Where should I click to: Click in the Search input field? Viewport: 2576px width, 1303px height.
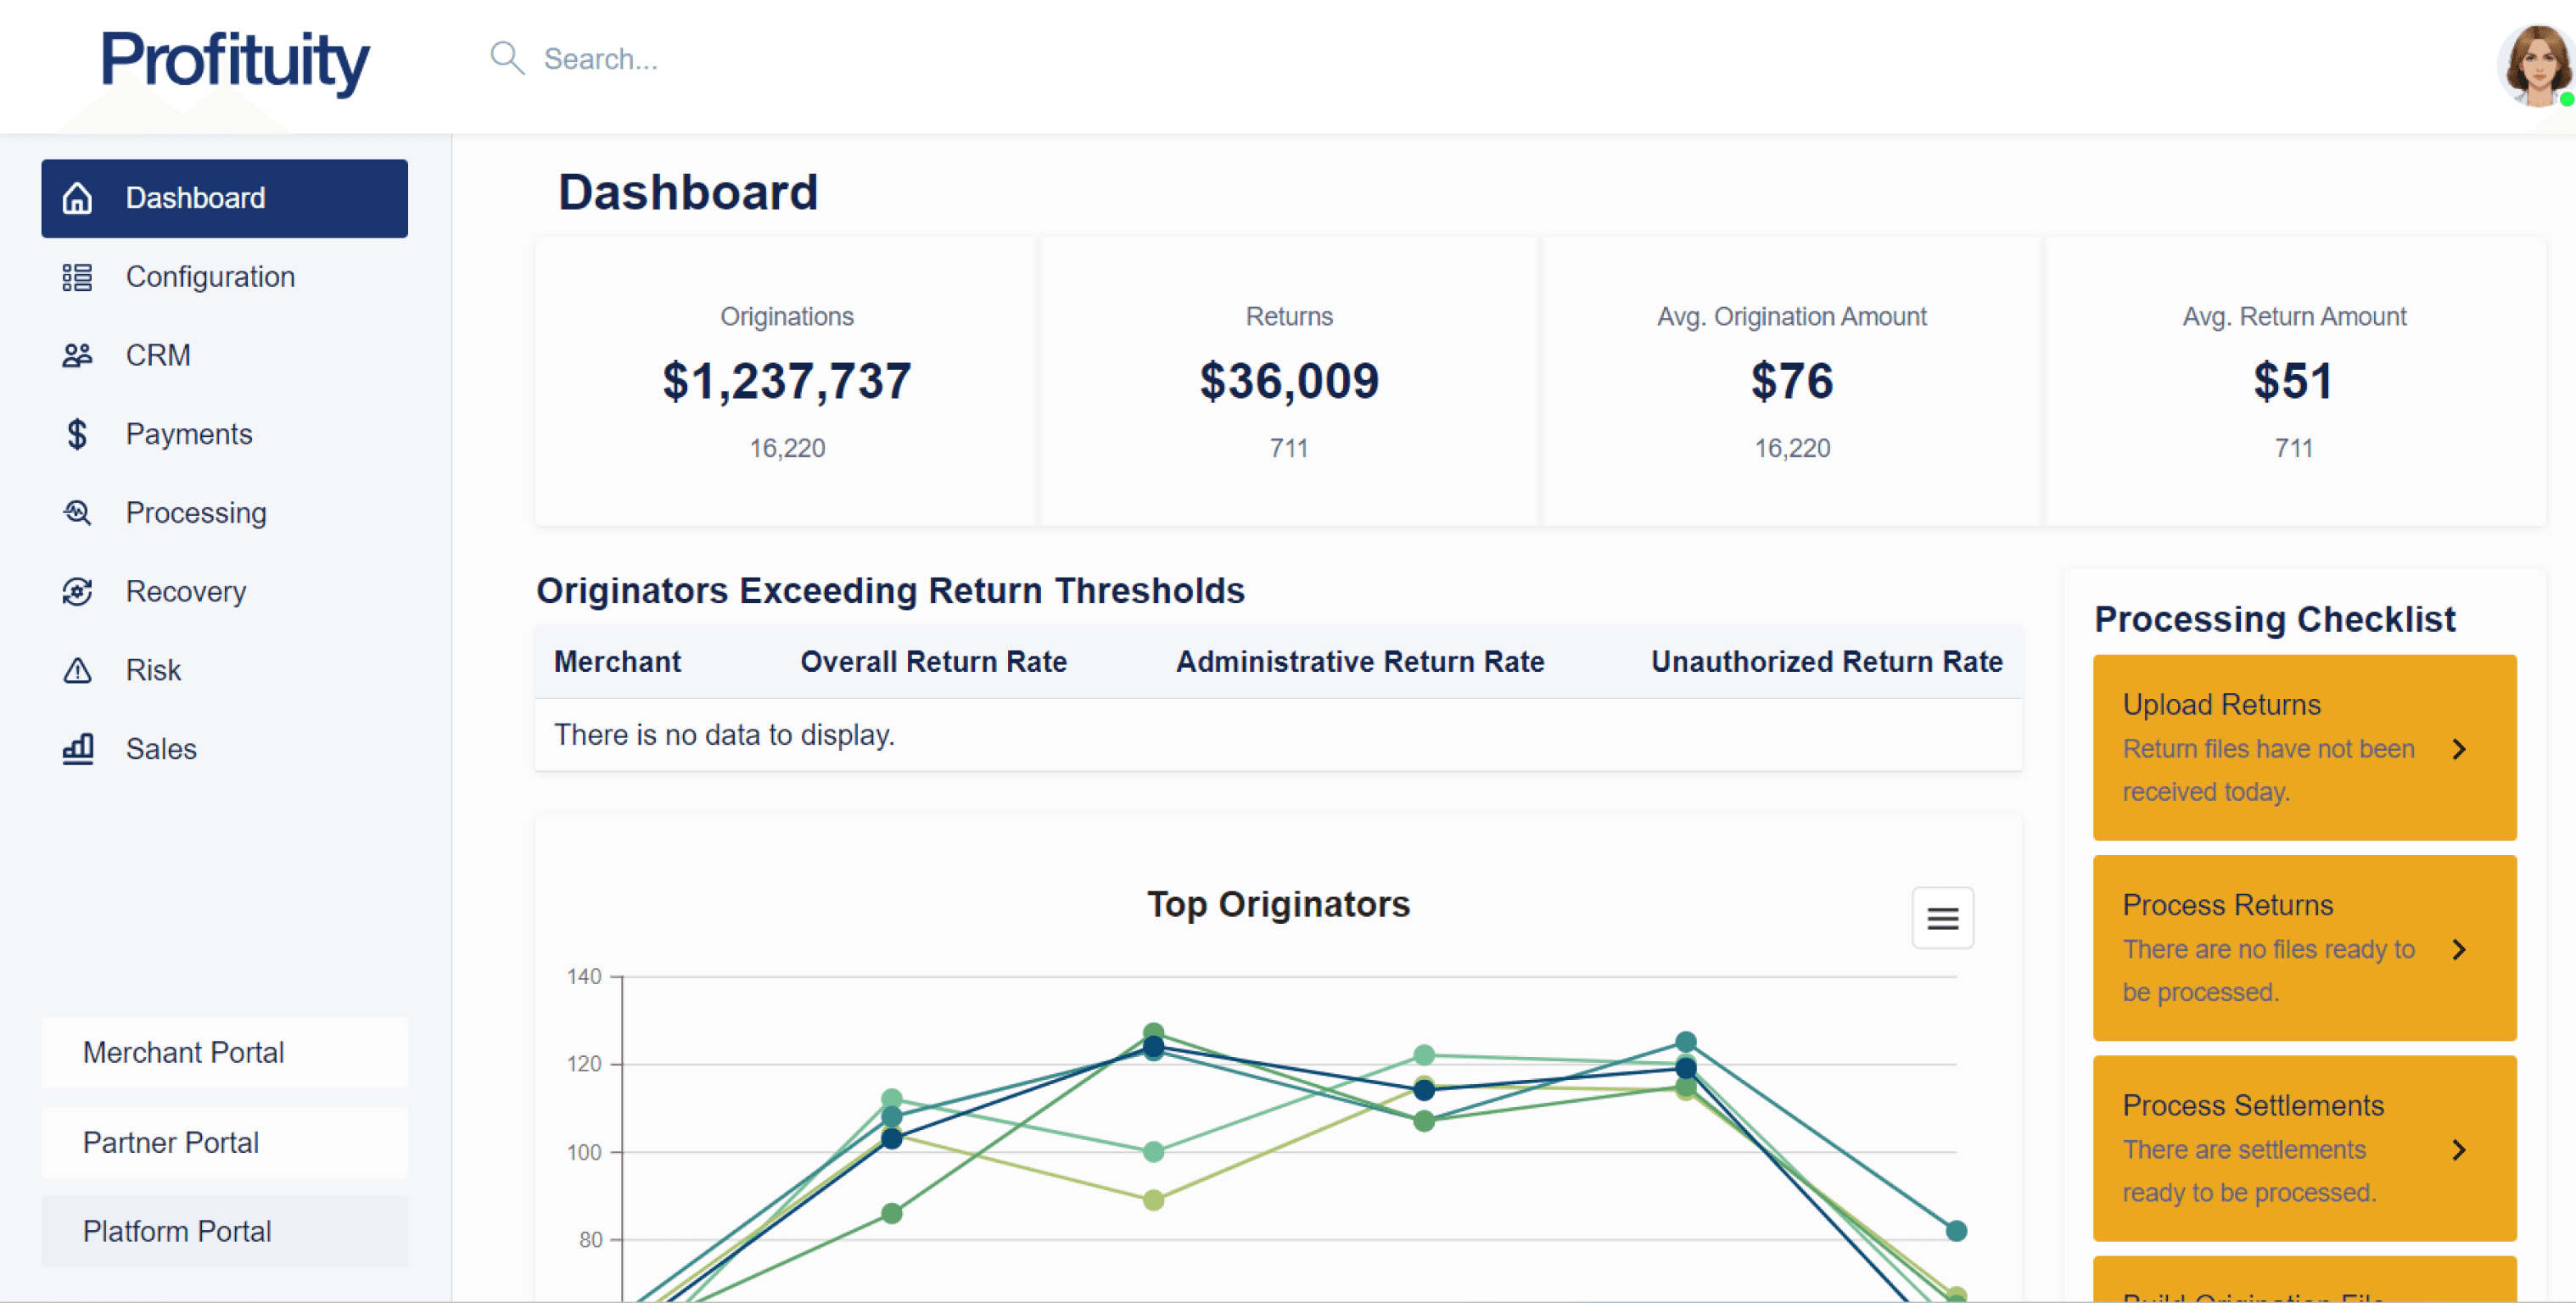[900, 59]
